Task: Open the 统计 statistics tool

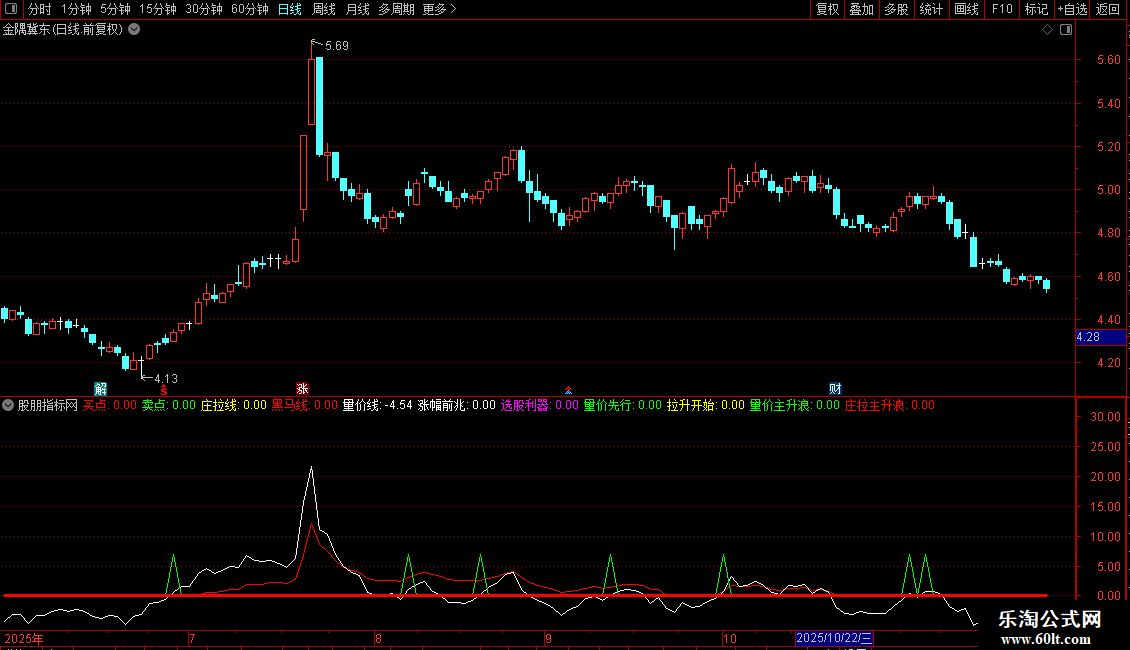Action: [x=931, y=9]
